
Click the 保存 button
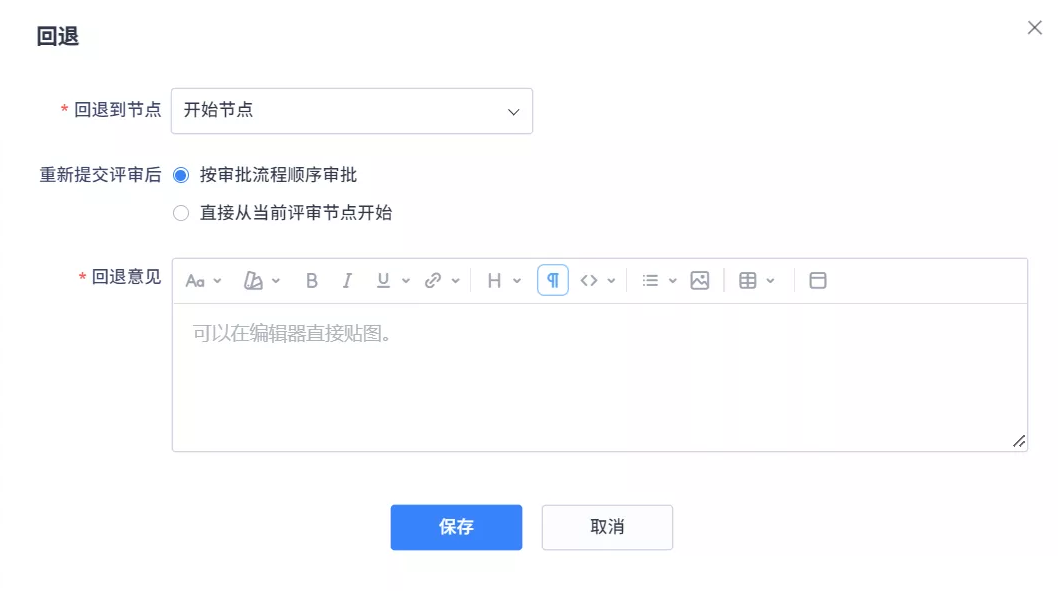point(456,527)
